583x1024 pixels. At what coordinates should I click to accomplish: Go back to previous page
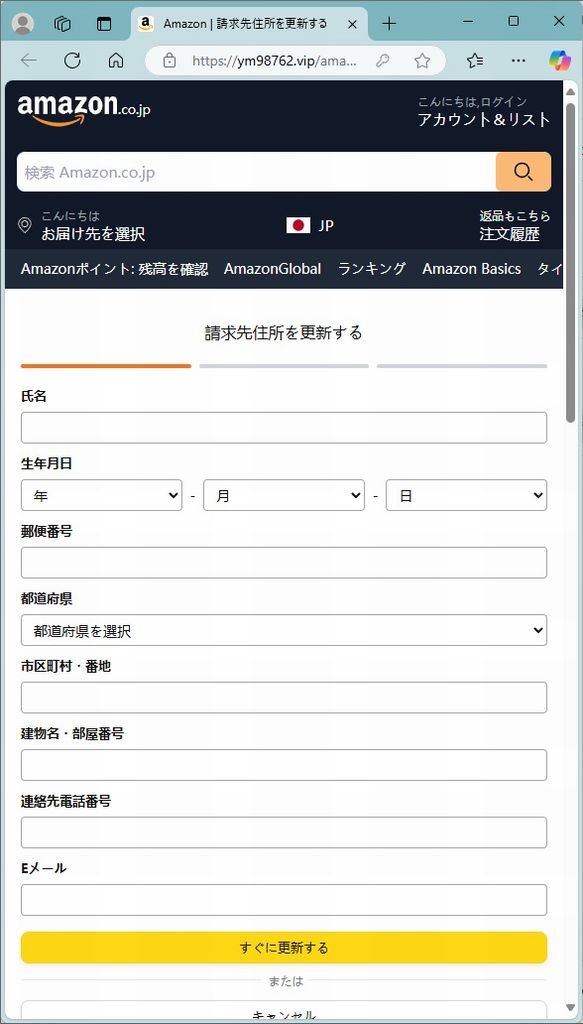pyautogui.click(x=29, y=61)
